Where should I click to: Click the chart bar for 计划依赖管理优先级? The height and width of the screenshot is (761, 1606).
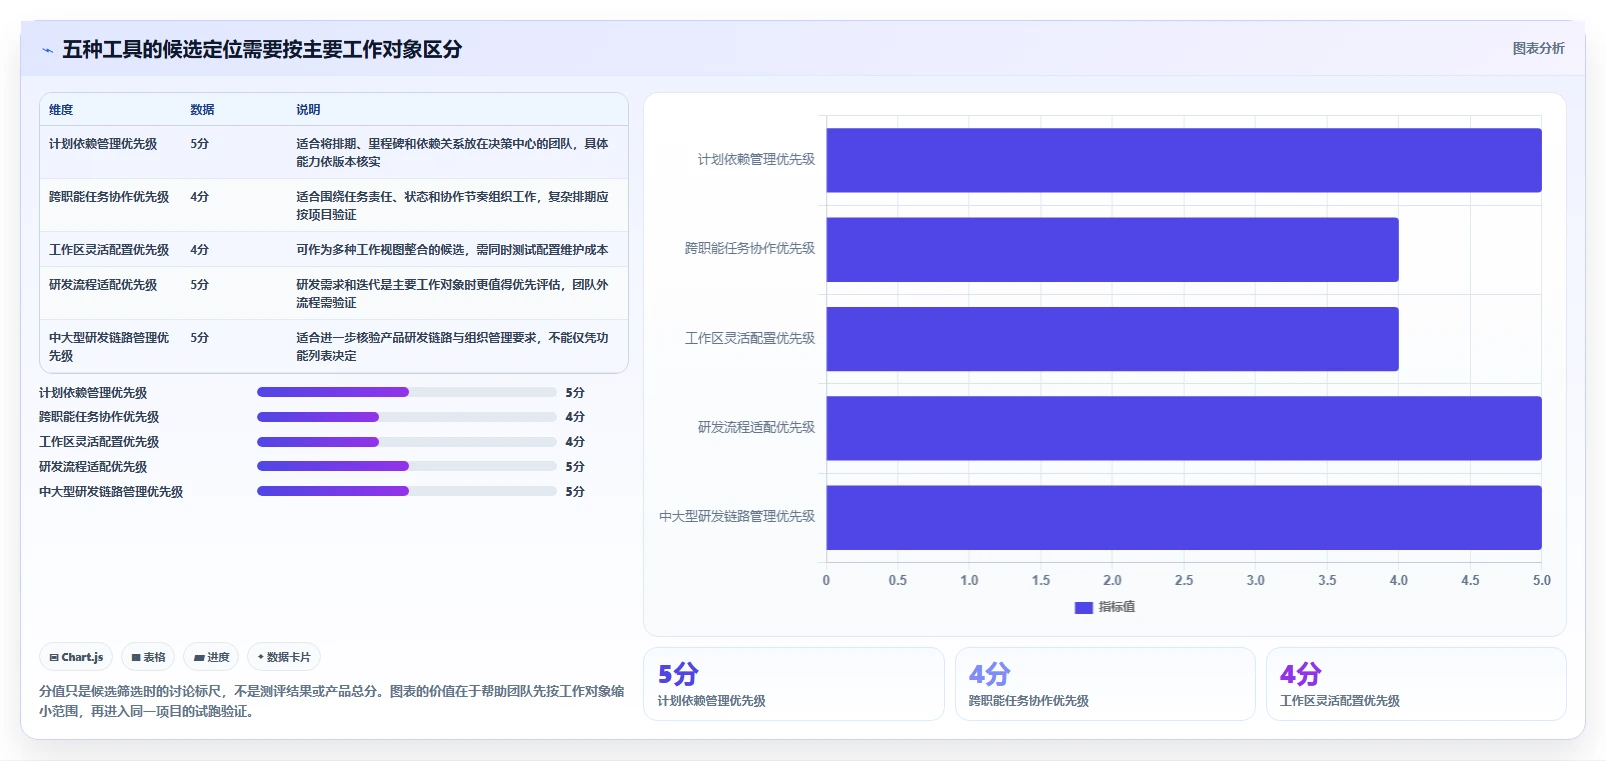(x=1184, y=160)
